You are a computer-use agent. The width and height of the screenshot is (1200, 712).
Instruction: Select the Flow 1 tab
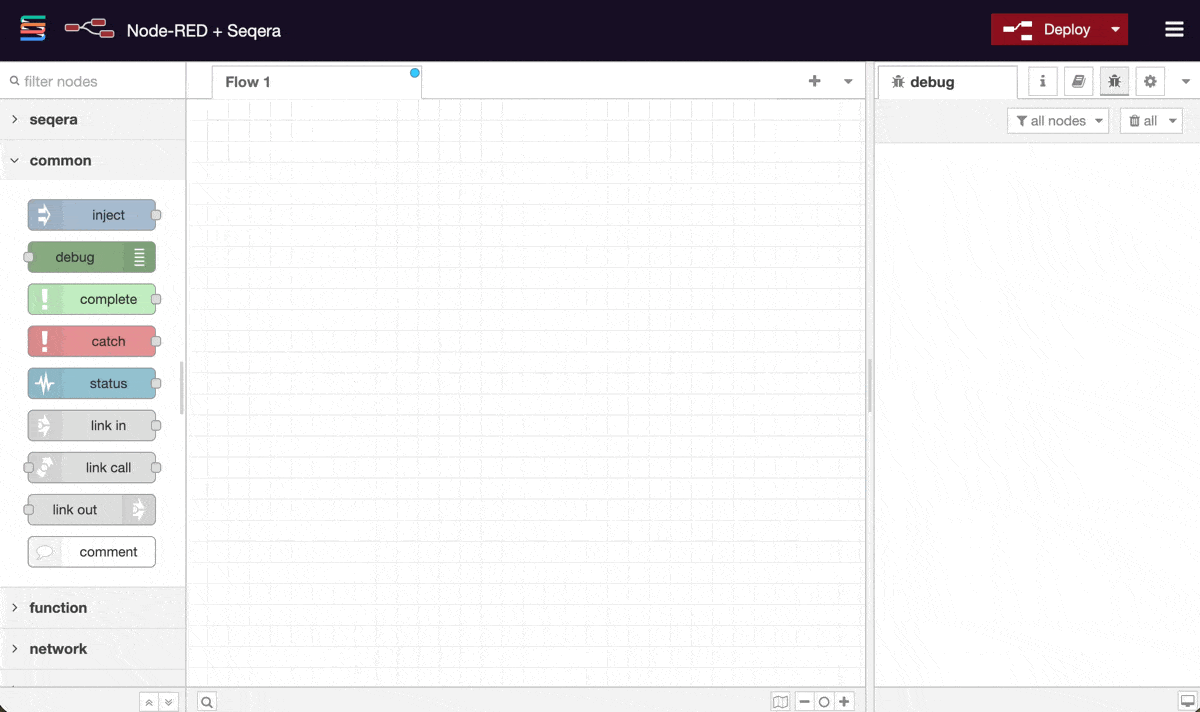[x=248, y=82]
